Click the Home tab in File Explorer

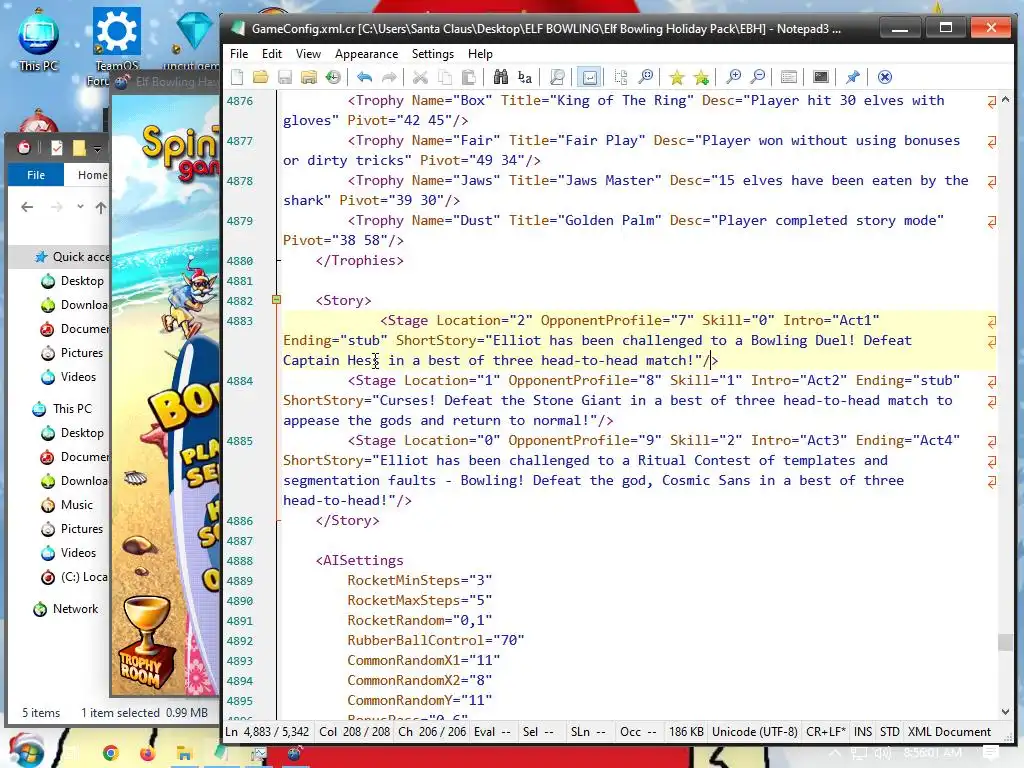91,175
